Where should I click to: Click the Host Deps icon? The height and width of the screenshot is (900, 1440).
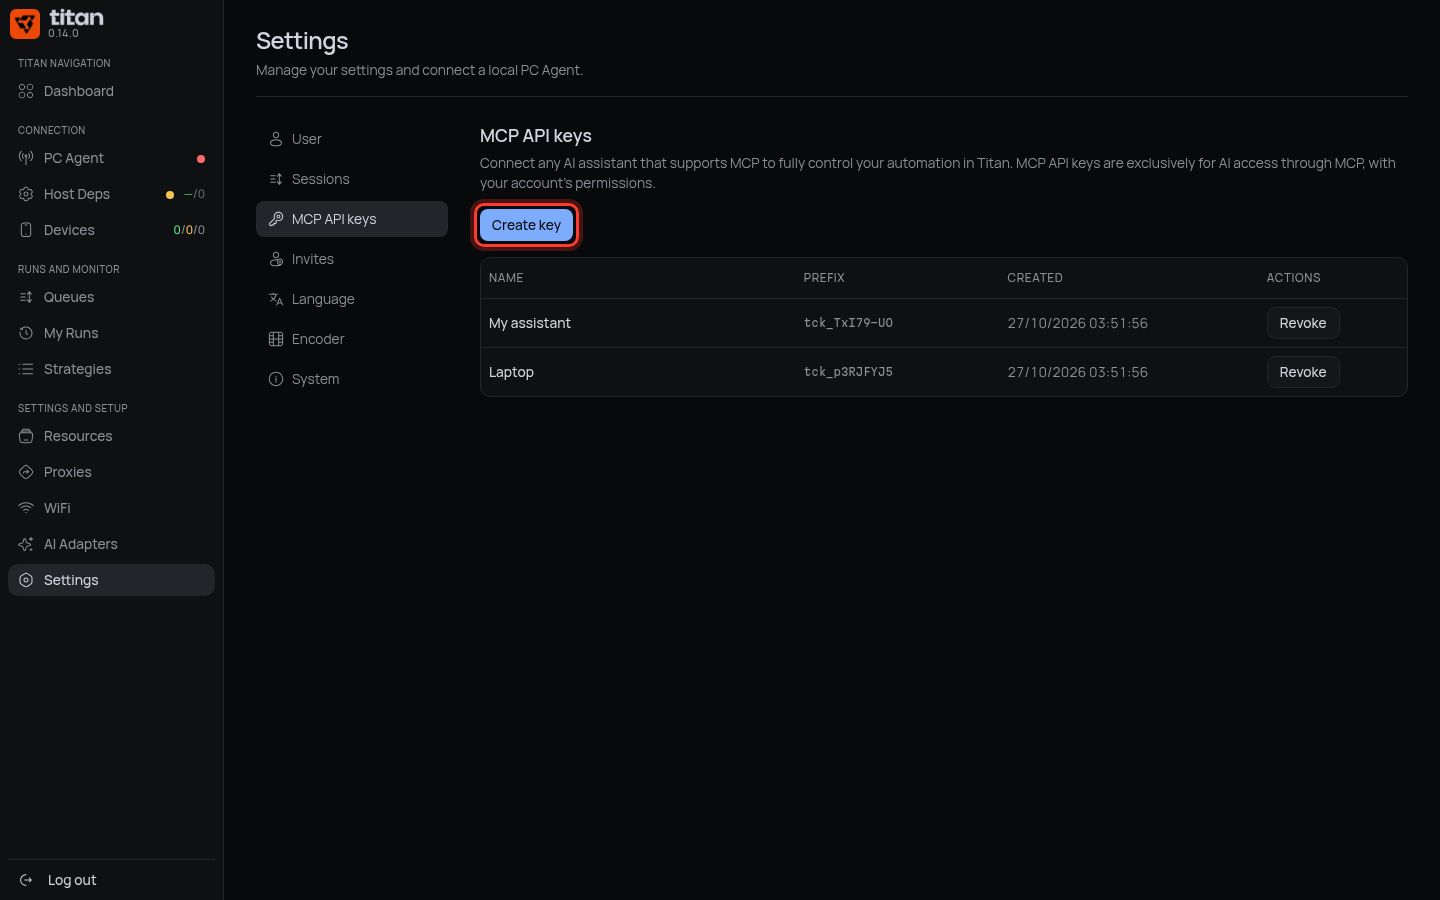[x=26, y=194]
